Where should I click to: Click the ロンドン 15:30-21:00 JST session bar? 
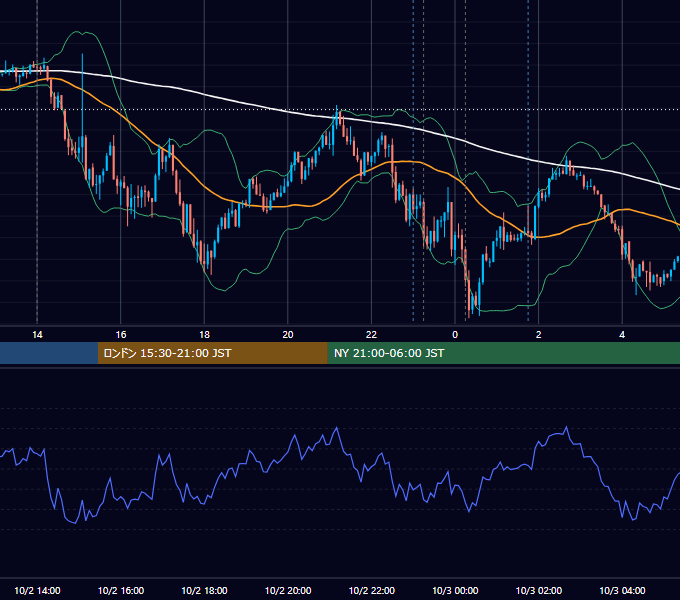(212, 353)
